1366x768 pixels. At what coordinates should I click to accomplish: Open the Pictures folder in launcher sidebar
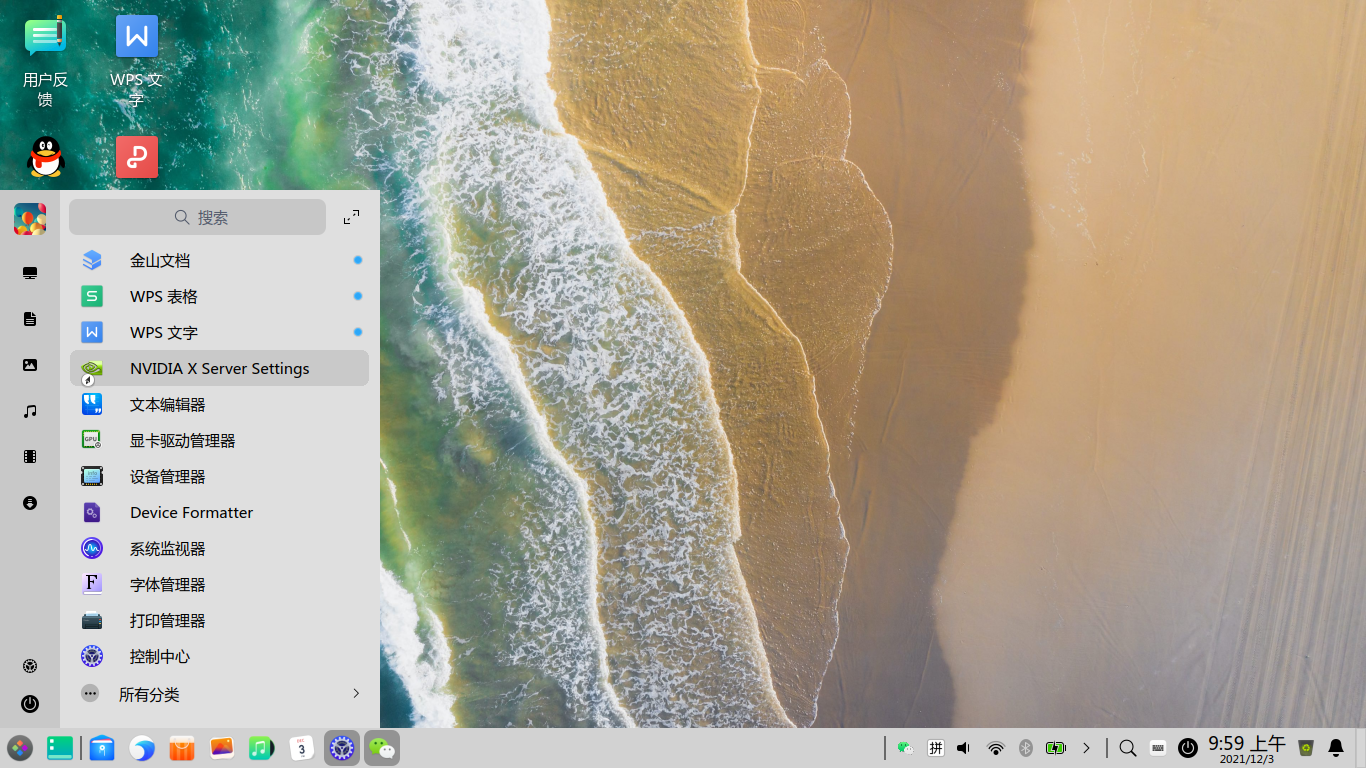(30, 365)
